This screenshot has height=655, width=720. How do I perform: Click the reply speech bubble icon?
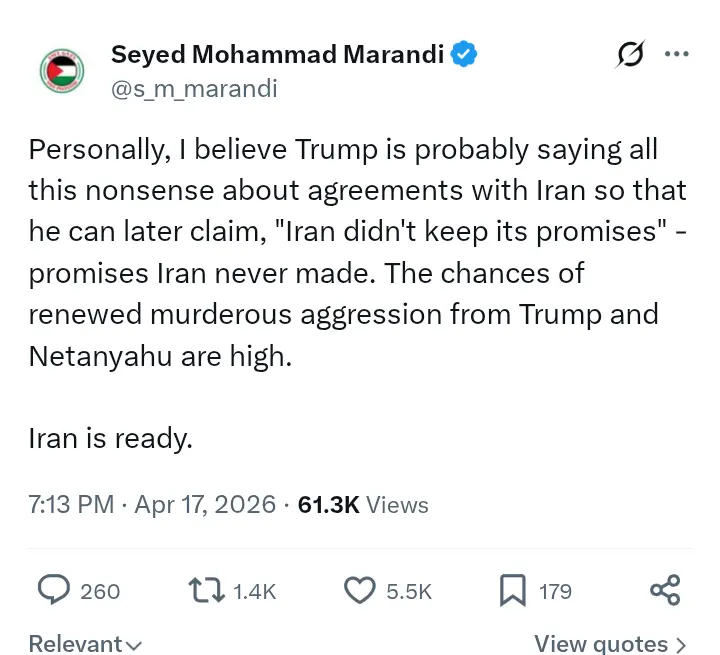coord(53,590)
